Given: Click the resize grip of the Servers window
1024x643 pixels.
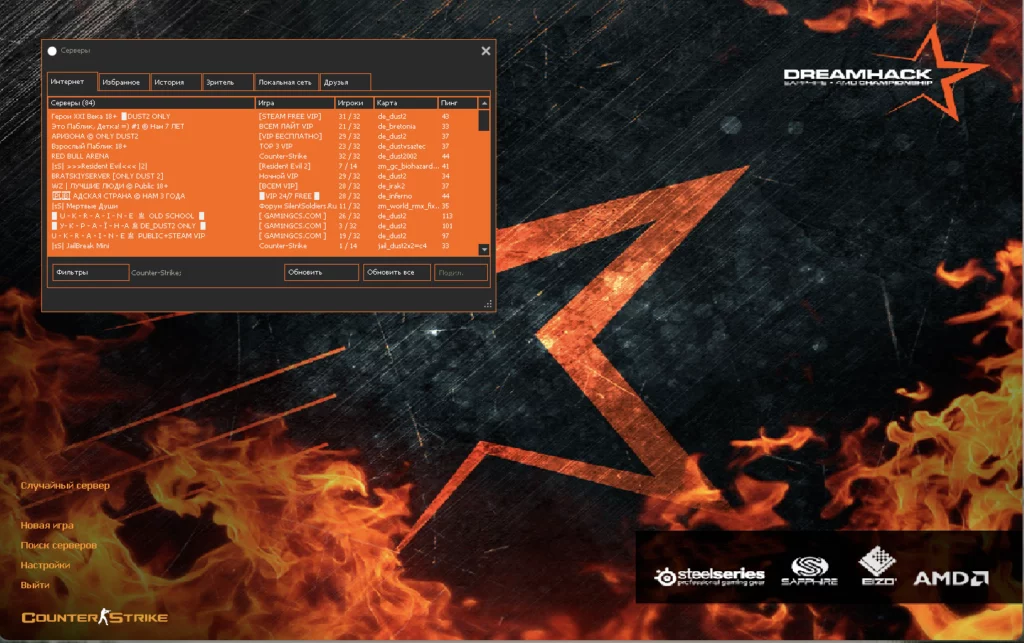Looking at the screenshot, I should tap(489, 301).
